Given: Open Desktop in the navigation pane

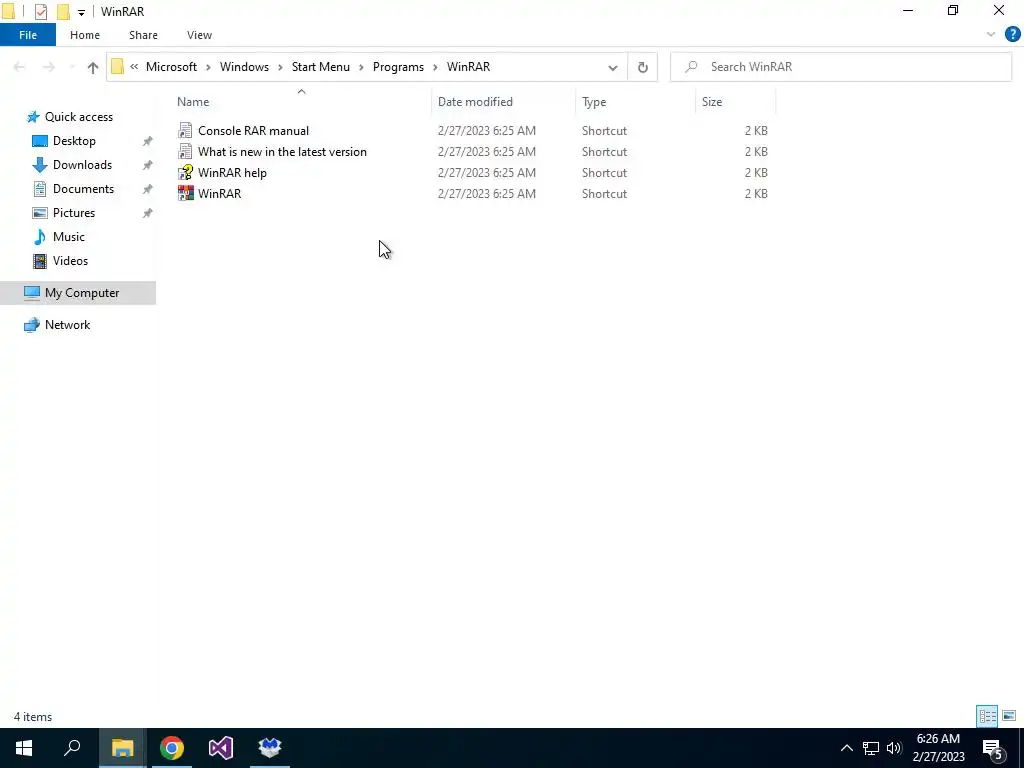Looking at the screenshot, I should click(x=74, y=141).
